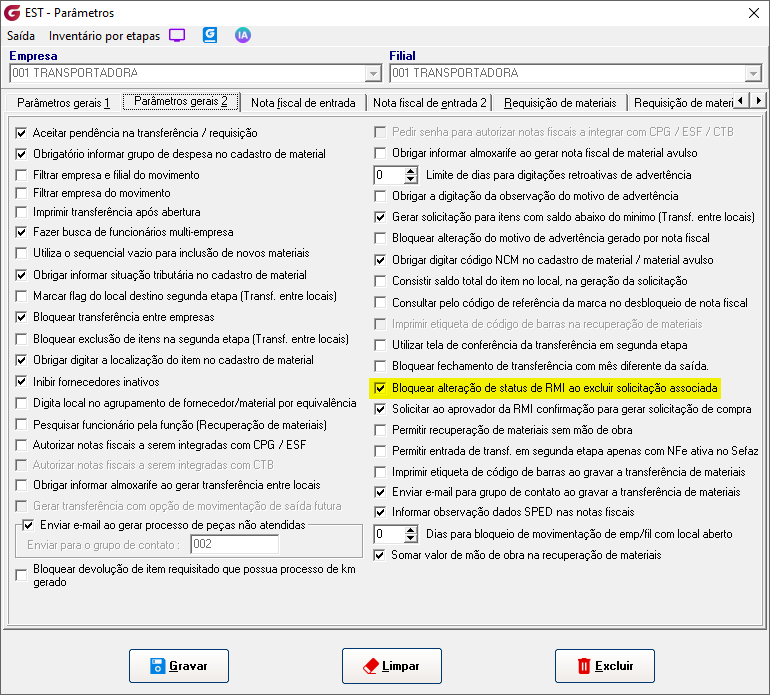Enable Bloquear devolução de item requisitado checkbox
Viewport: 770px width, 695px height.
21,575
